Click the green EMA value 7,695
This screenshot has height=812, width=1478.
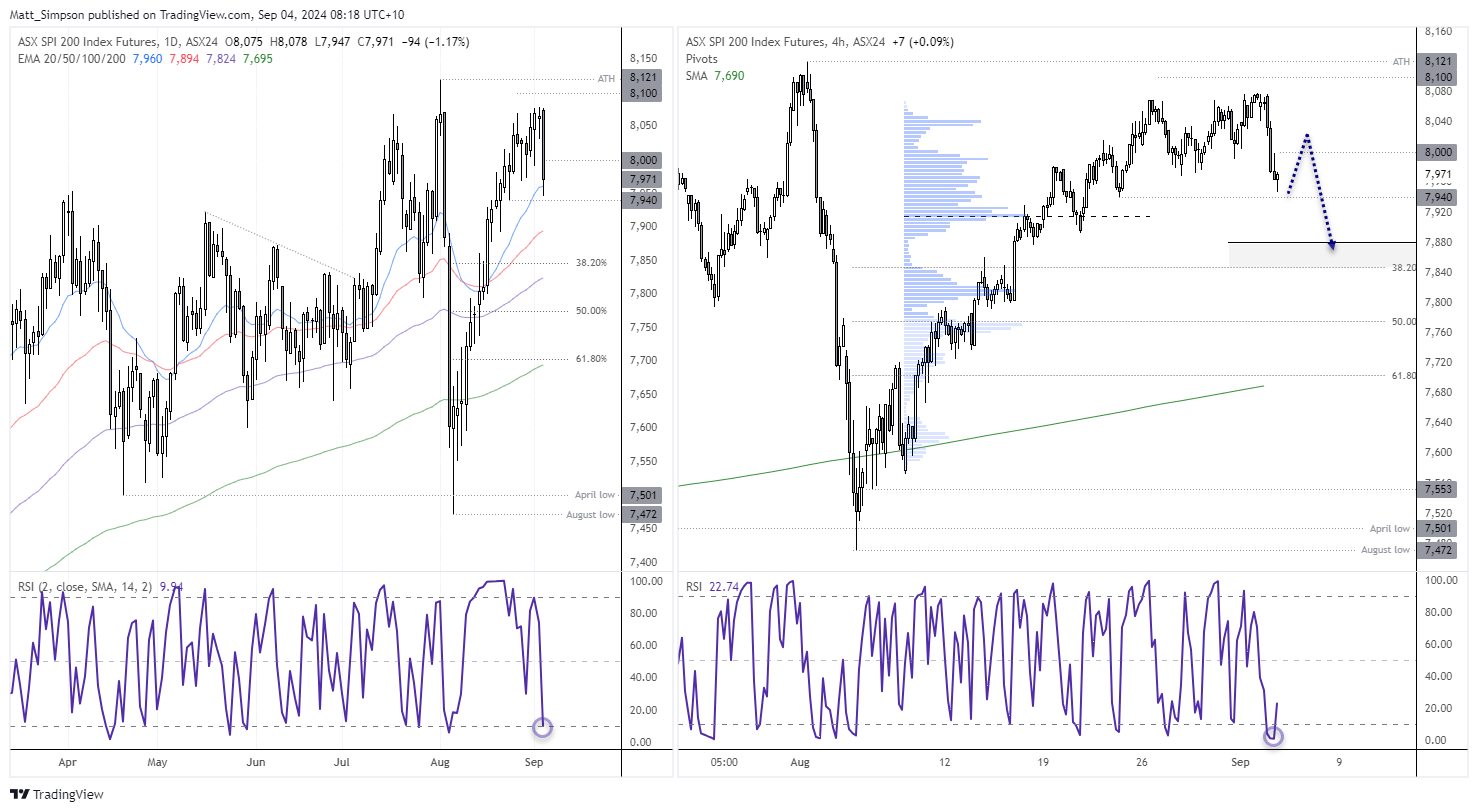(x=260, y=59)
